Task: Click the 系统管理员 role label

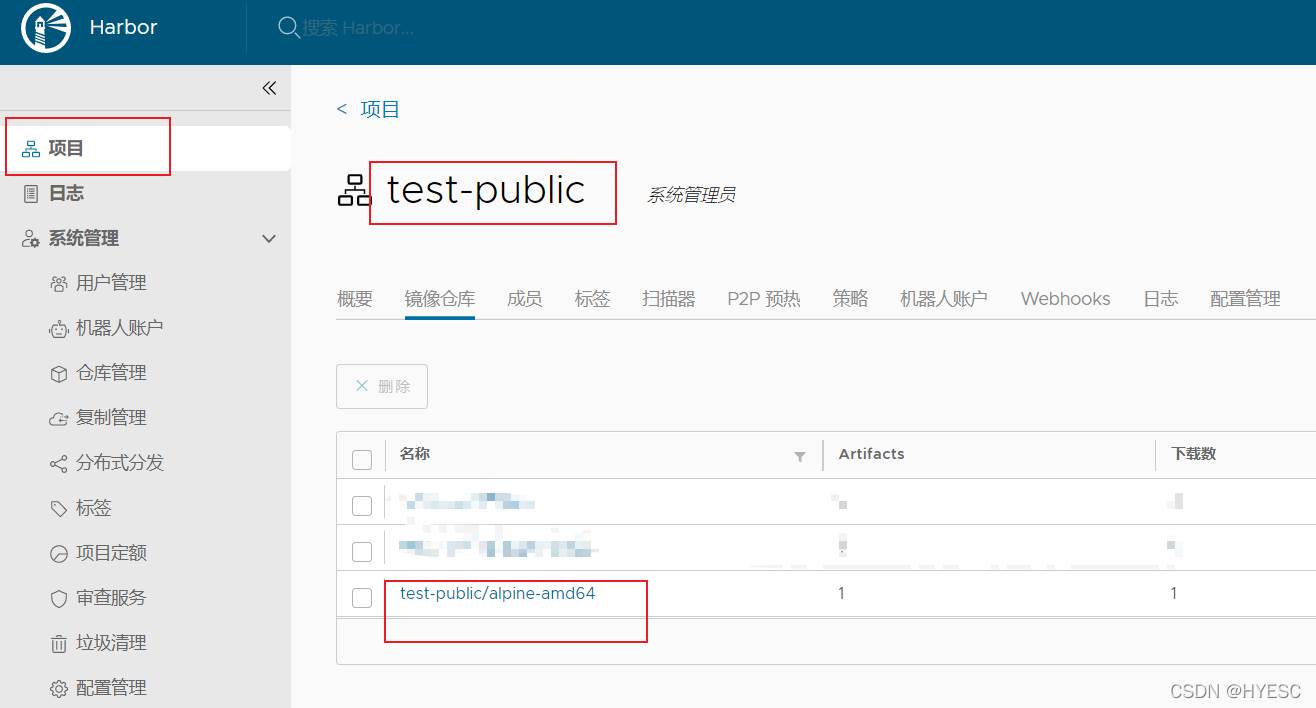Action: [x=691, y=195]
